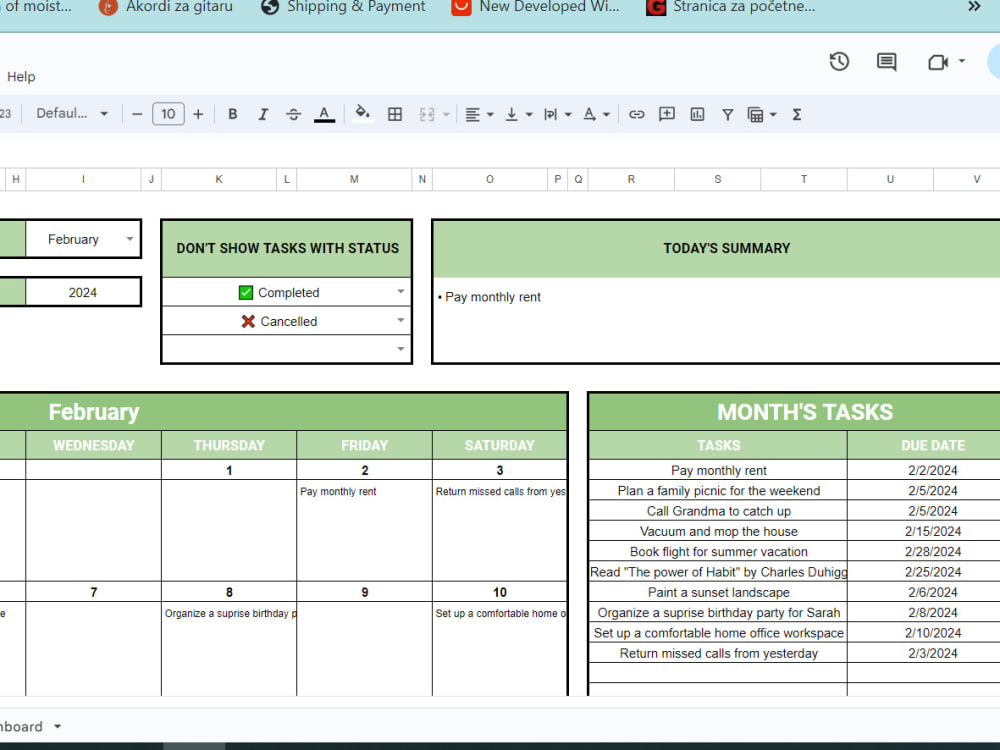Select task Paint a sunset landscape
The width and height of the screenshot is (1000, 750).
719,592
